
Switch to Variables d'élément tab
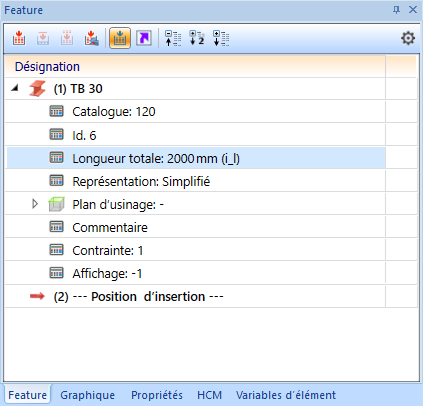tap(286, 395)
